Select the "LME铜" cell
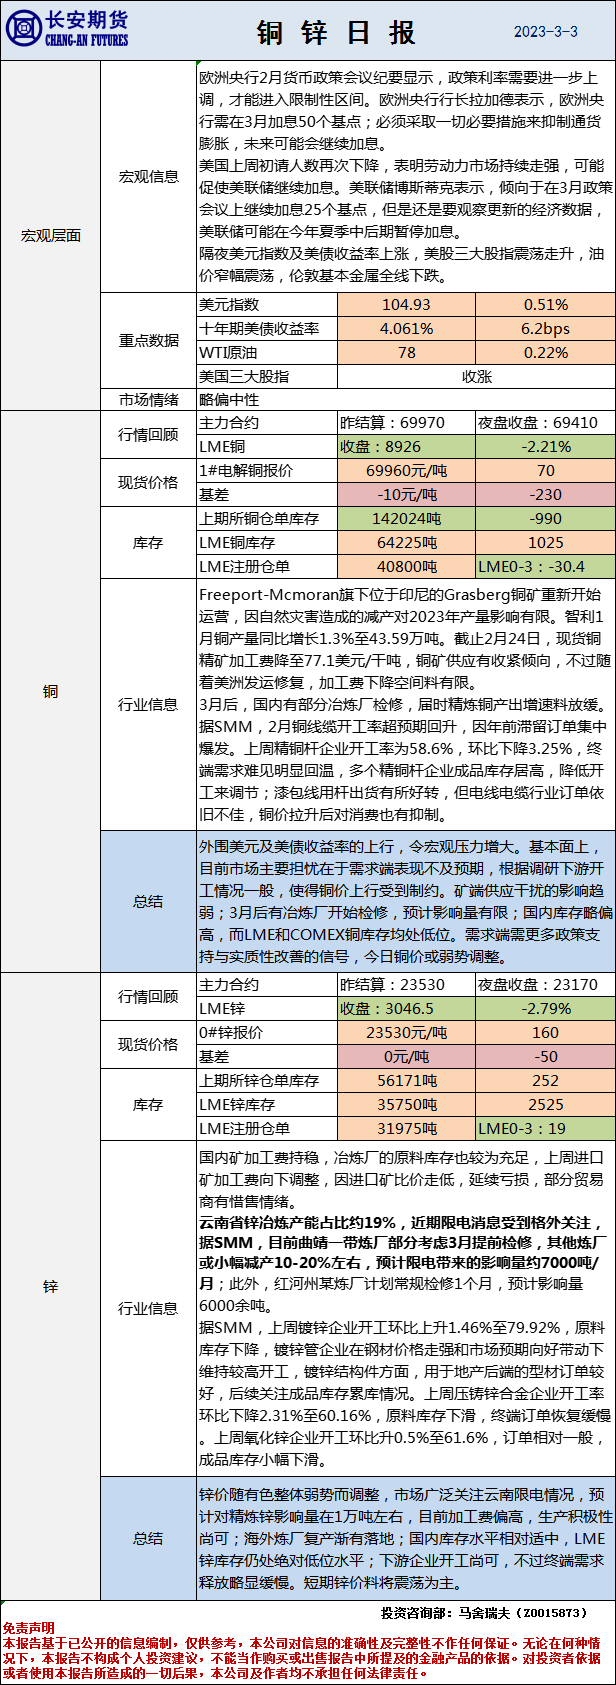Viewport: 616px width, 1685px height. coord(268,447)
